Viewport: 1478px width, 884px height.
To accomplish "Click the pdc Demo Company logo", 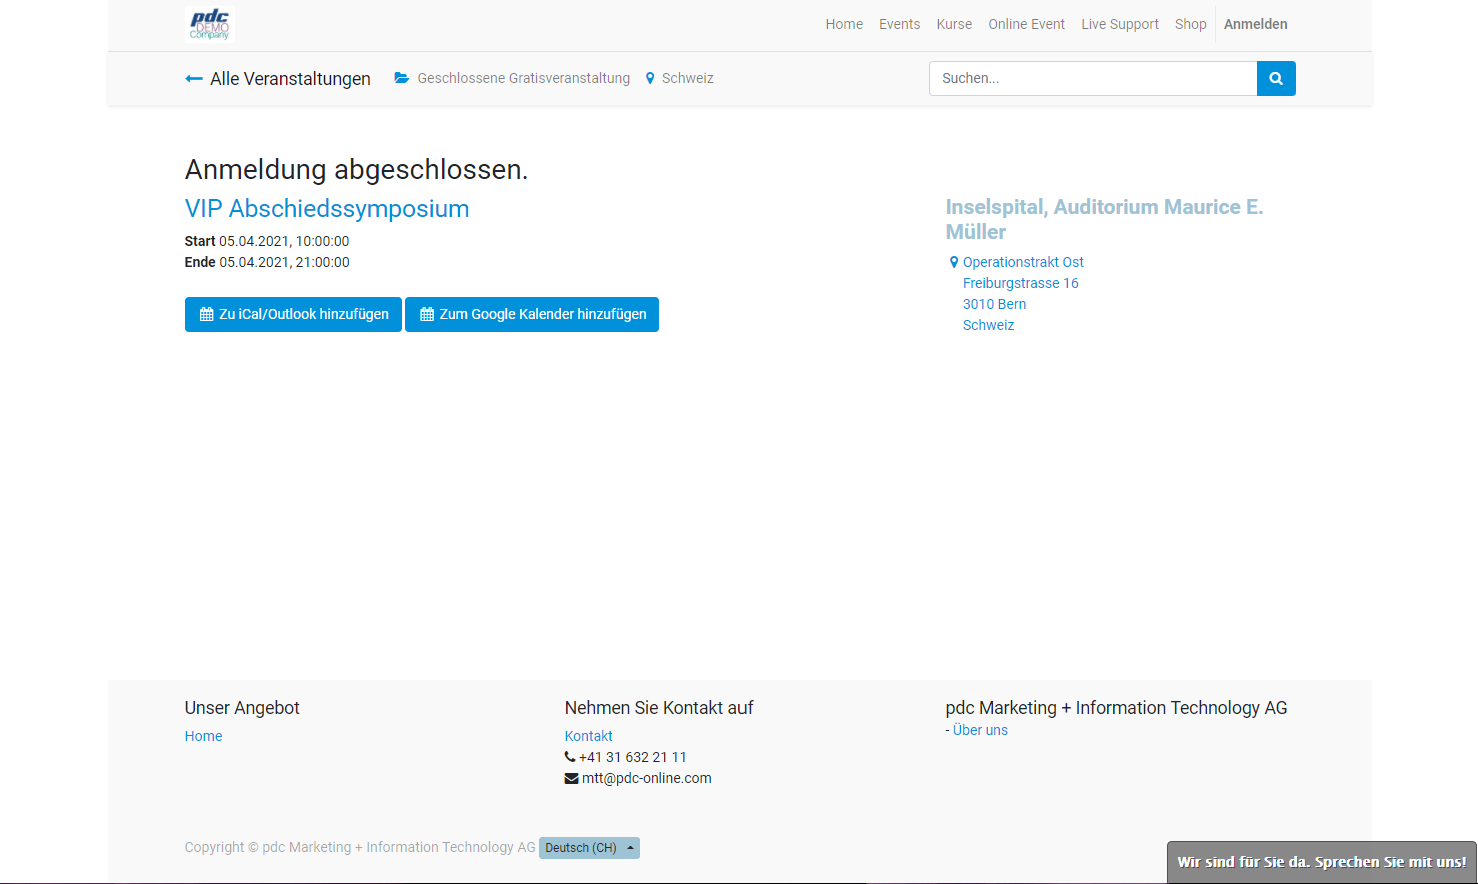I will [x=210, y=24].
